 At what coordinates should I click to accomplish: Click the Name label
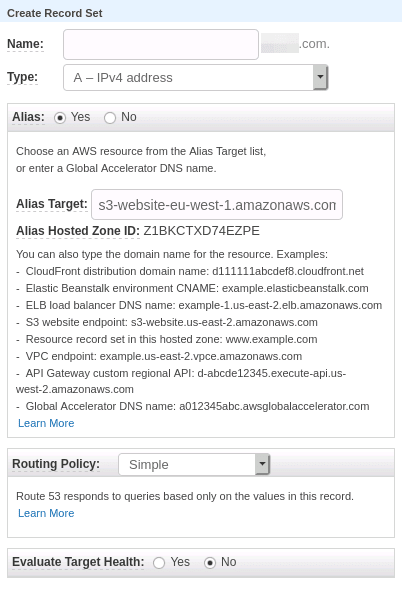tap(25, 44)
